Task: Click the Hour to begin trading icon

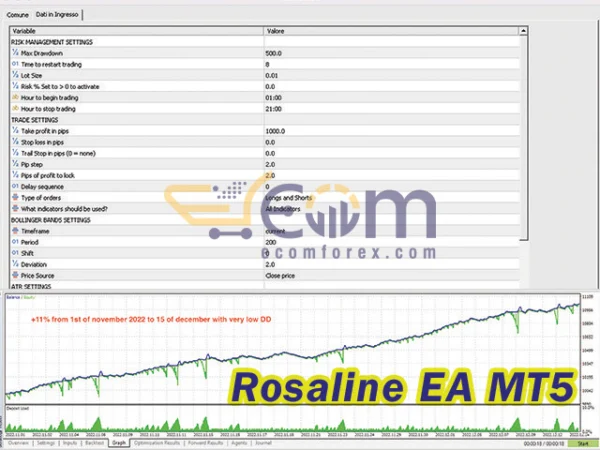Action: tap(15, 97)
